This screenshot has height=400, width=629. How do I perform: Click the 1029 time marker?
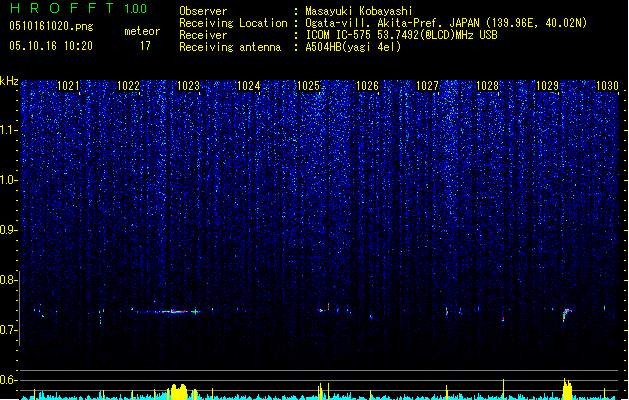[x=548, y=86]
